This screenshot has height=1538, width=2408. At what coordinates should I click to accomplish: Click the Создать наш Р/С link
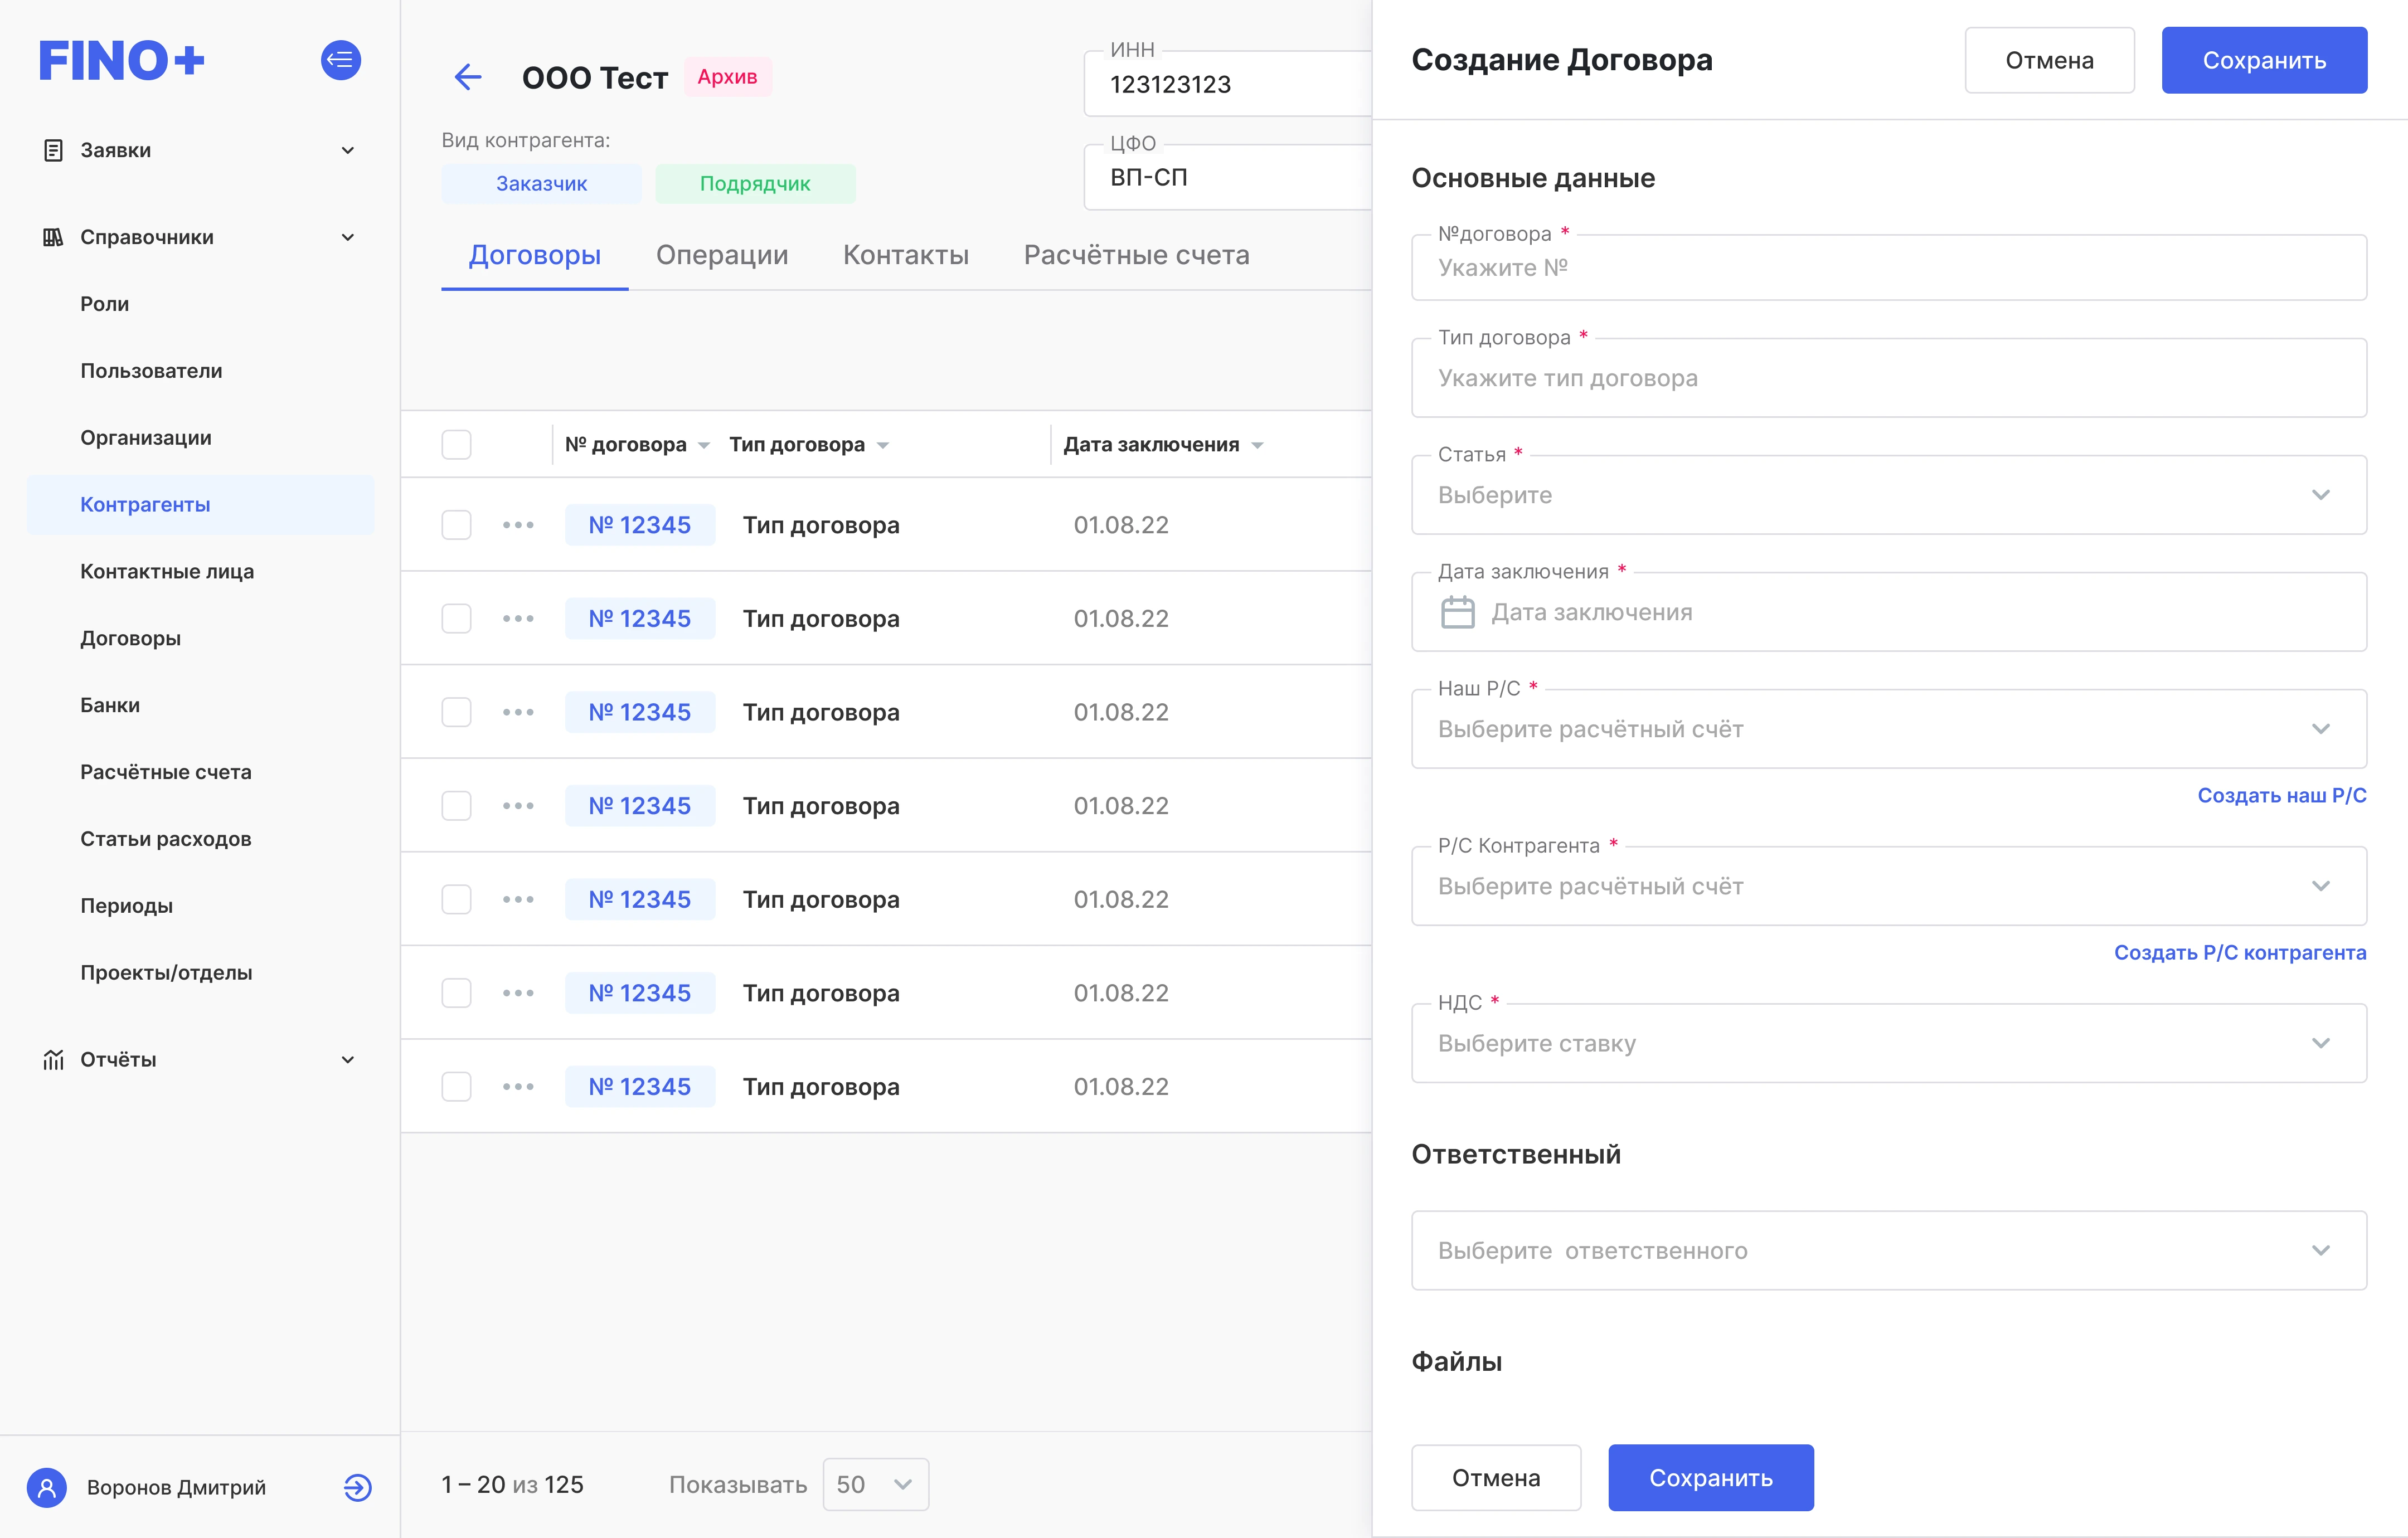pos(2281,795)
